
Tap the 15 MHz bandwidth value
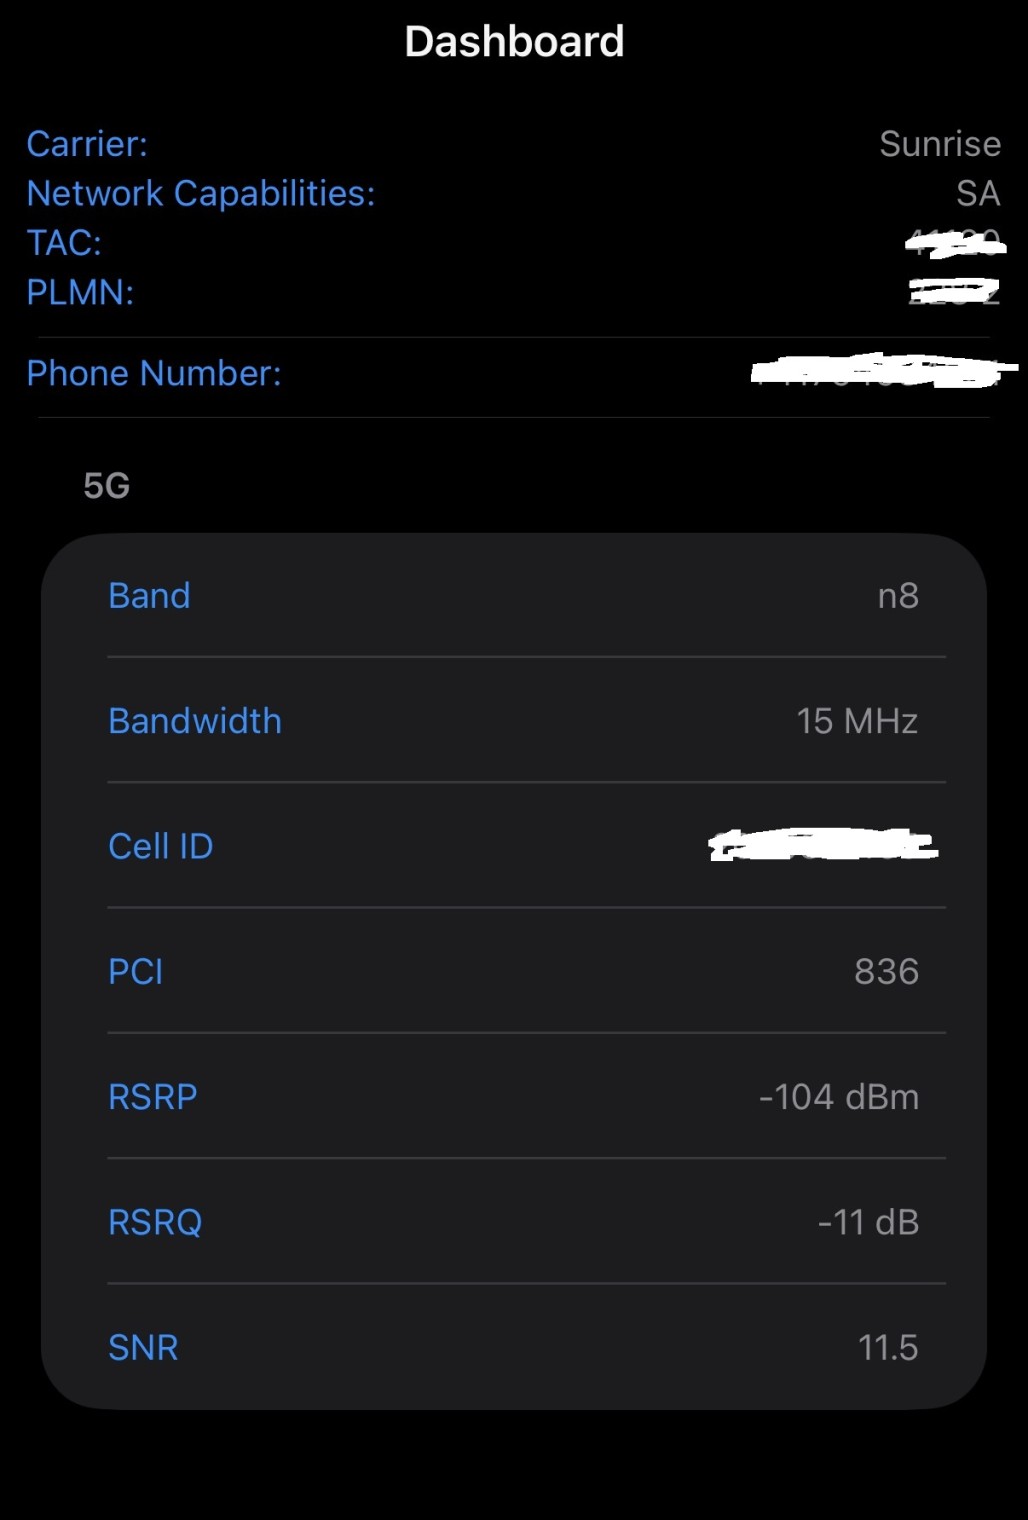coord(856,721)
